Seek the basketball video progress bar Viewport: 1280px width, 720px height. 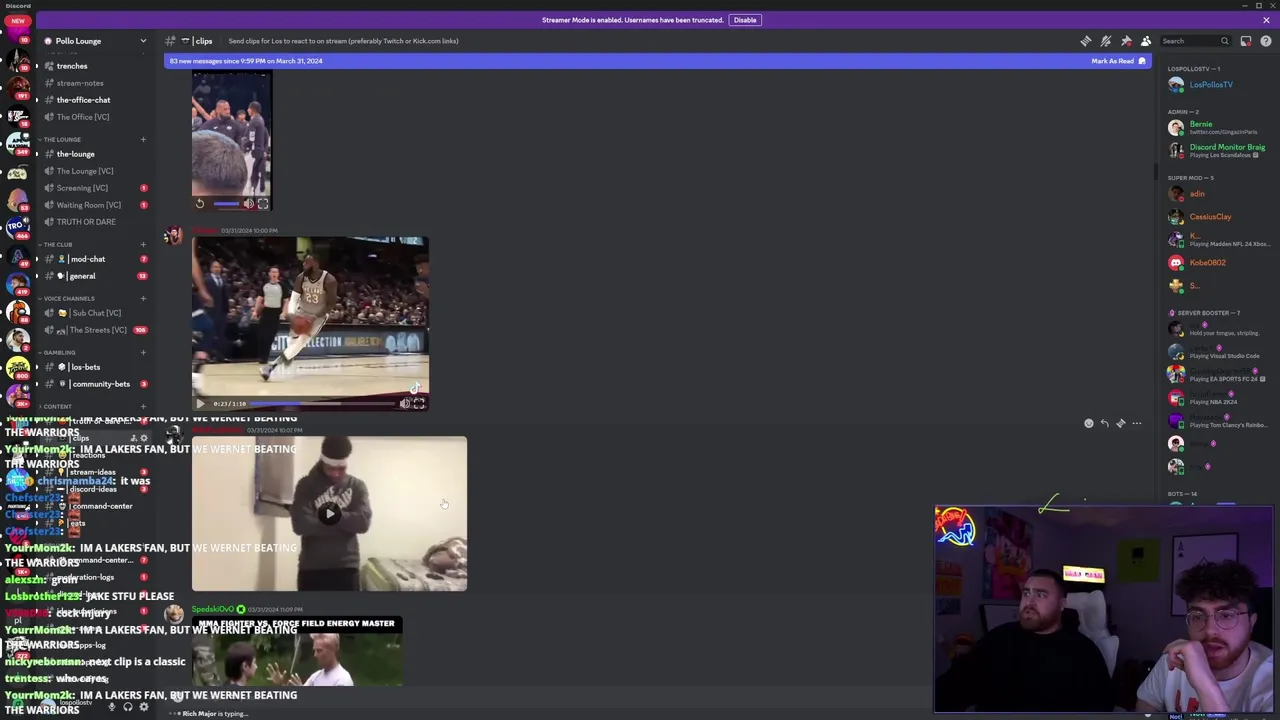[x=324, y=404]
